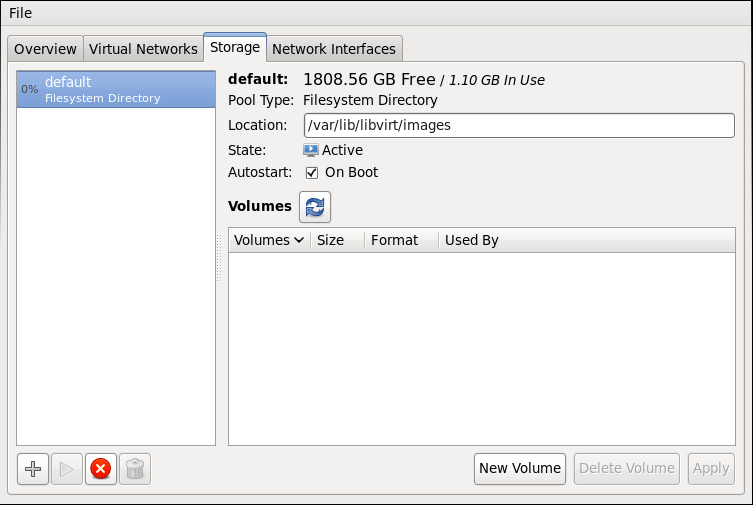Click the add storage pool plus icon
This screenshot has width=753, height=505.
coord(33,469)
